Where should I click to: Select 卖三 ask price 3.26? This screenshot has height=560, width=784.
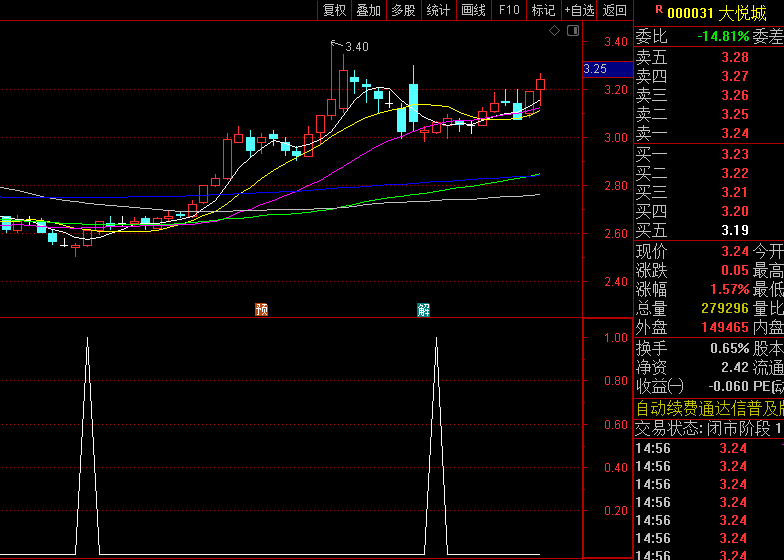coord(735,96)
